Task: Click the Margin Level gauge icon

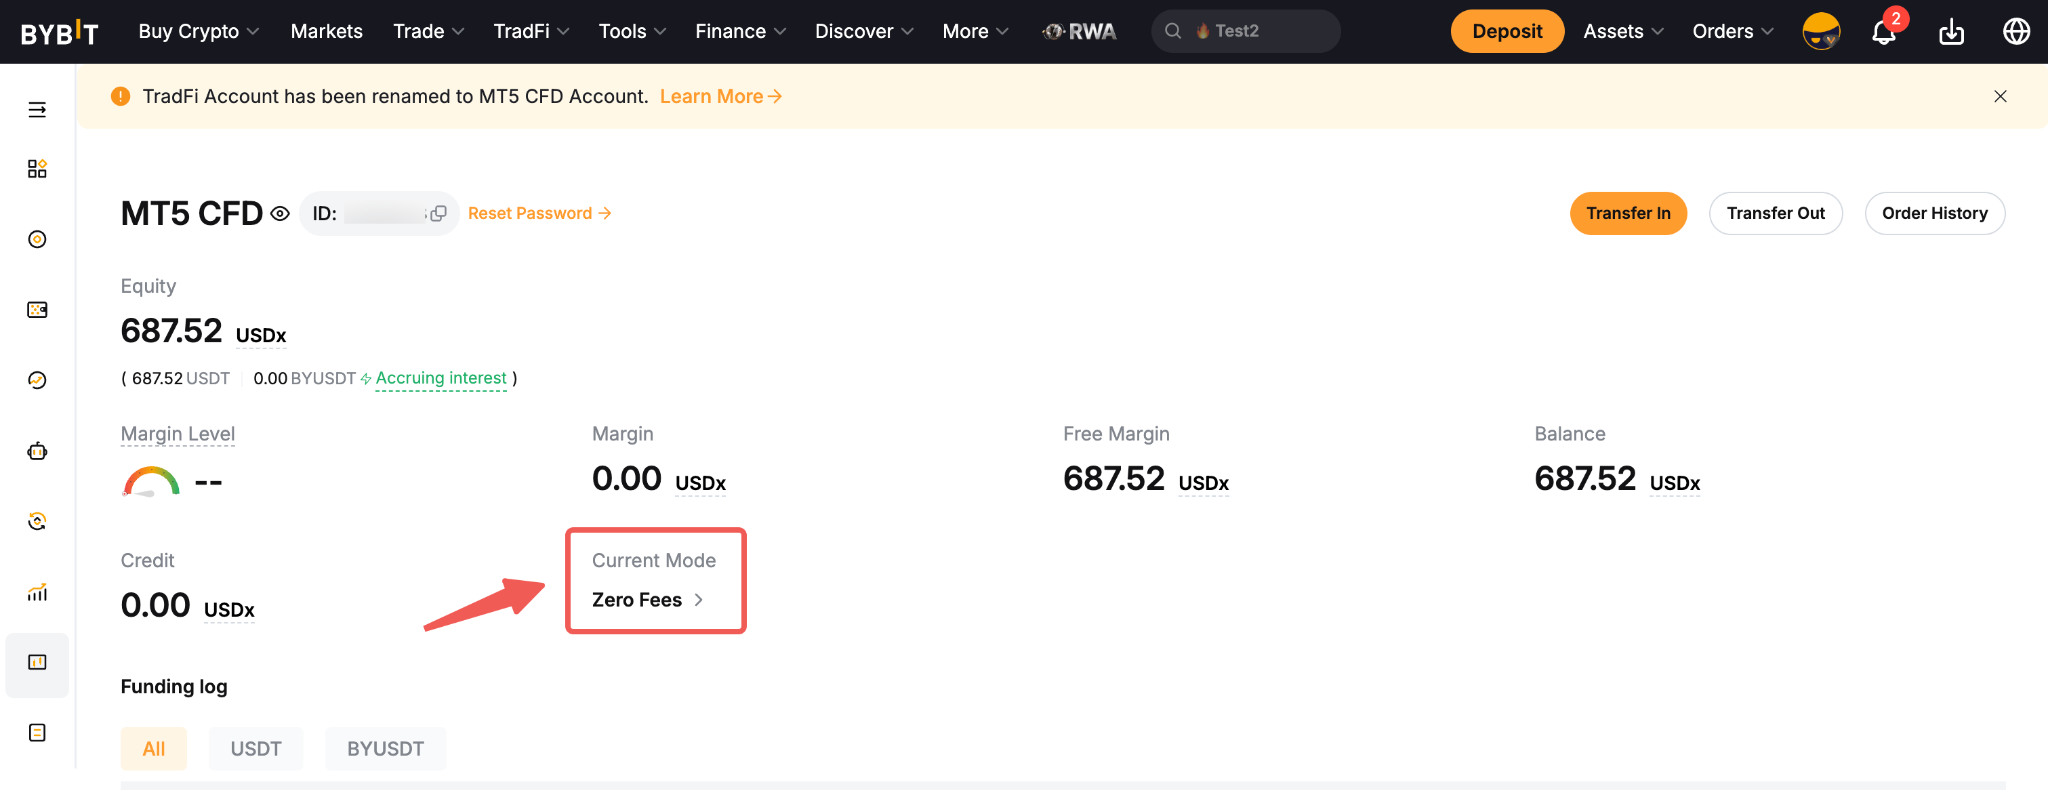Action: coord(151,481)
